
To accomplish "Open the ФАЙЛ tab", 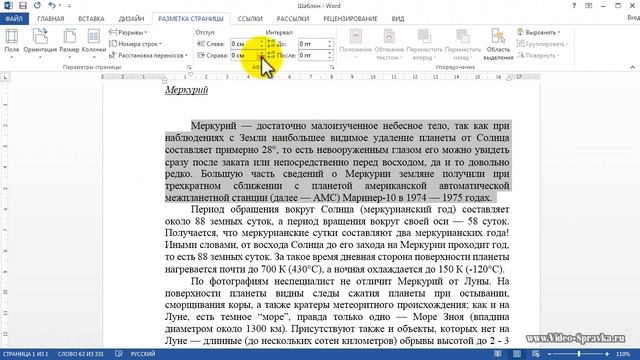I will point(14,19).
